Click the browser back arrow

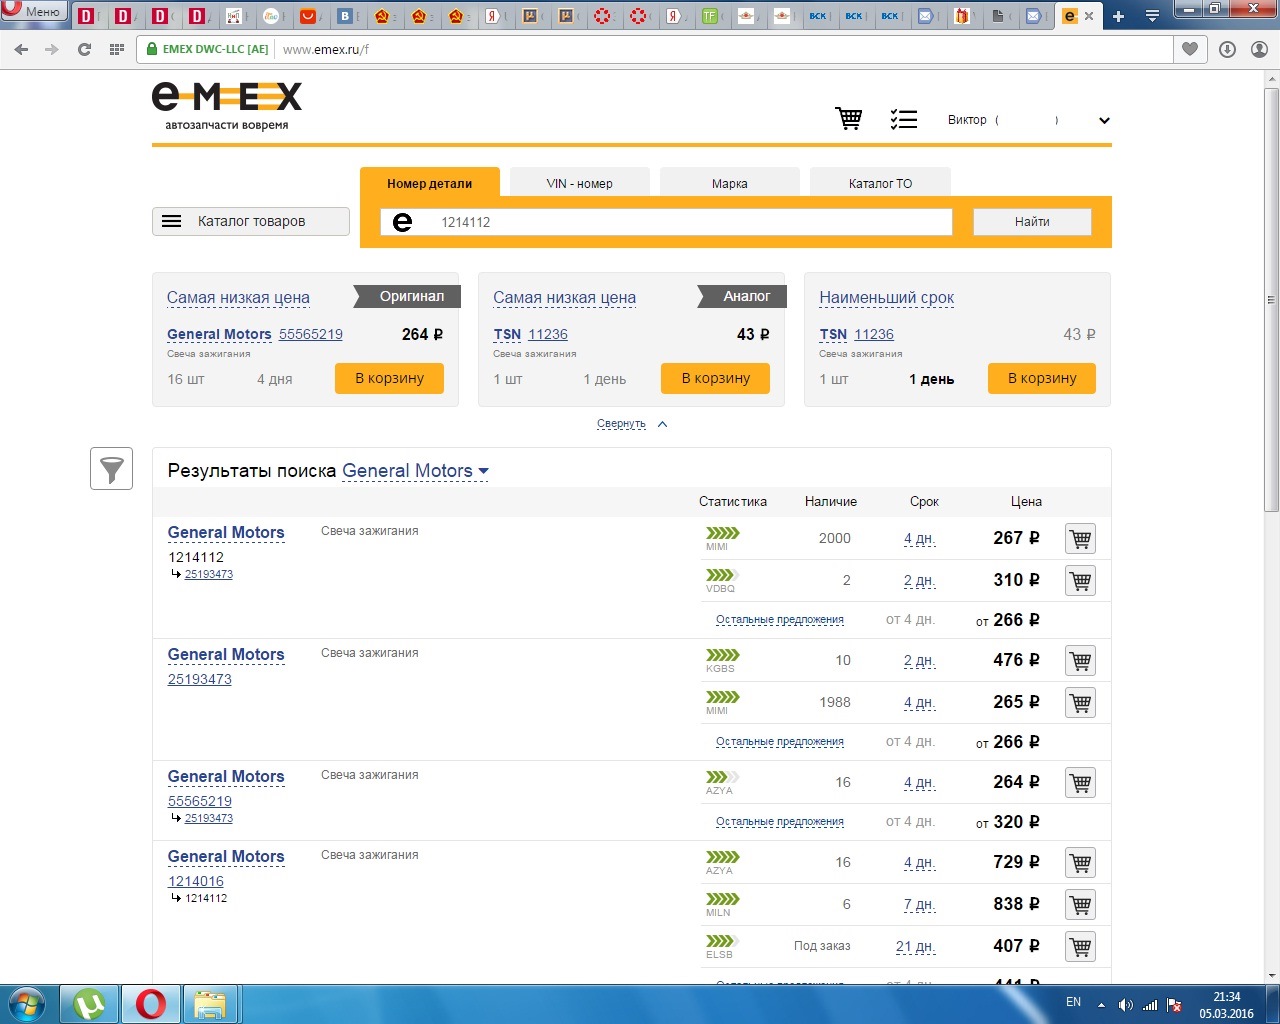tap(22, 49)
